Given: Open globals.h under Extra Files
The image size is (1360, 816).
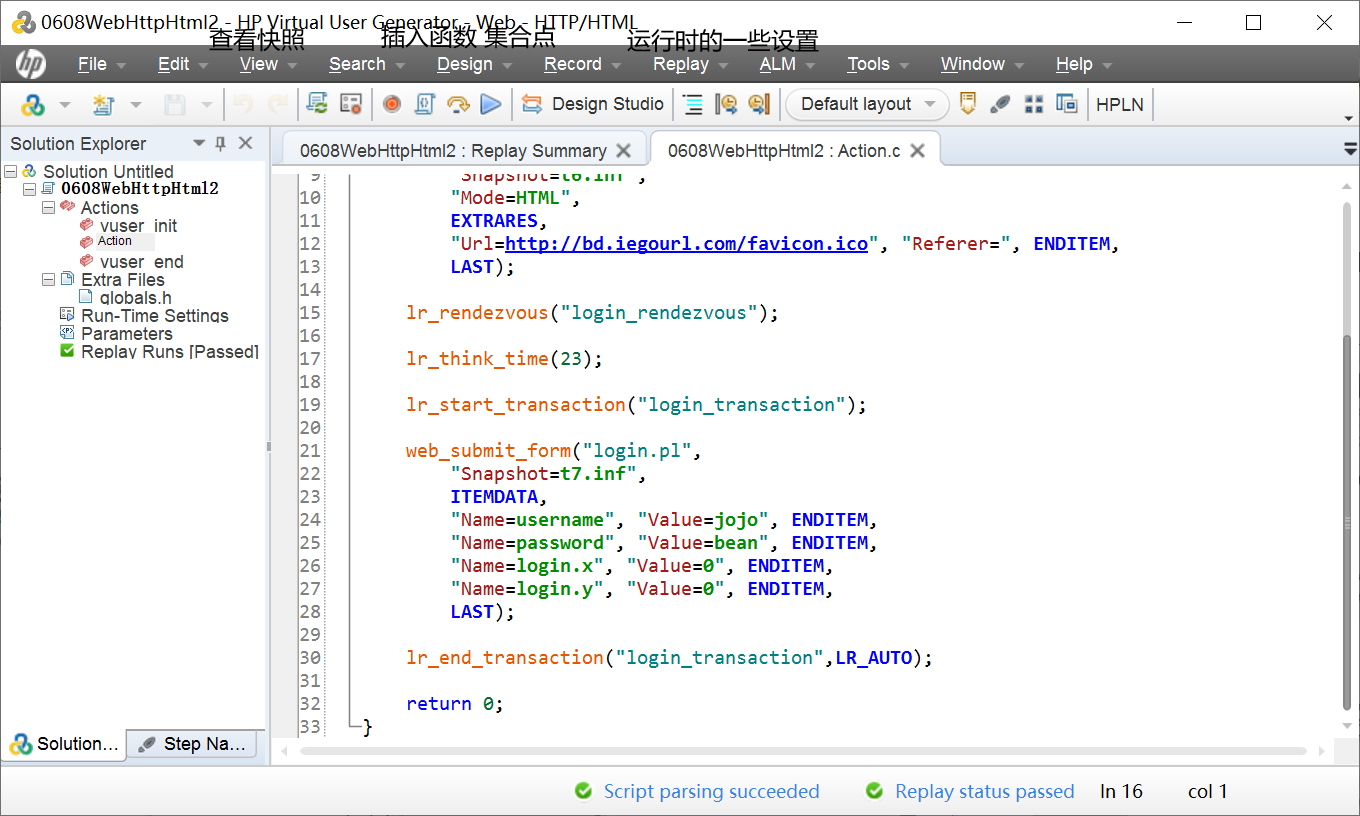Looking at the screenshot, I should click(136, 298).
